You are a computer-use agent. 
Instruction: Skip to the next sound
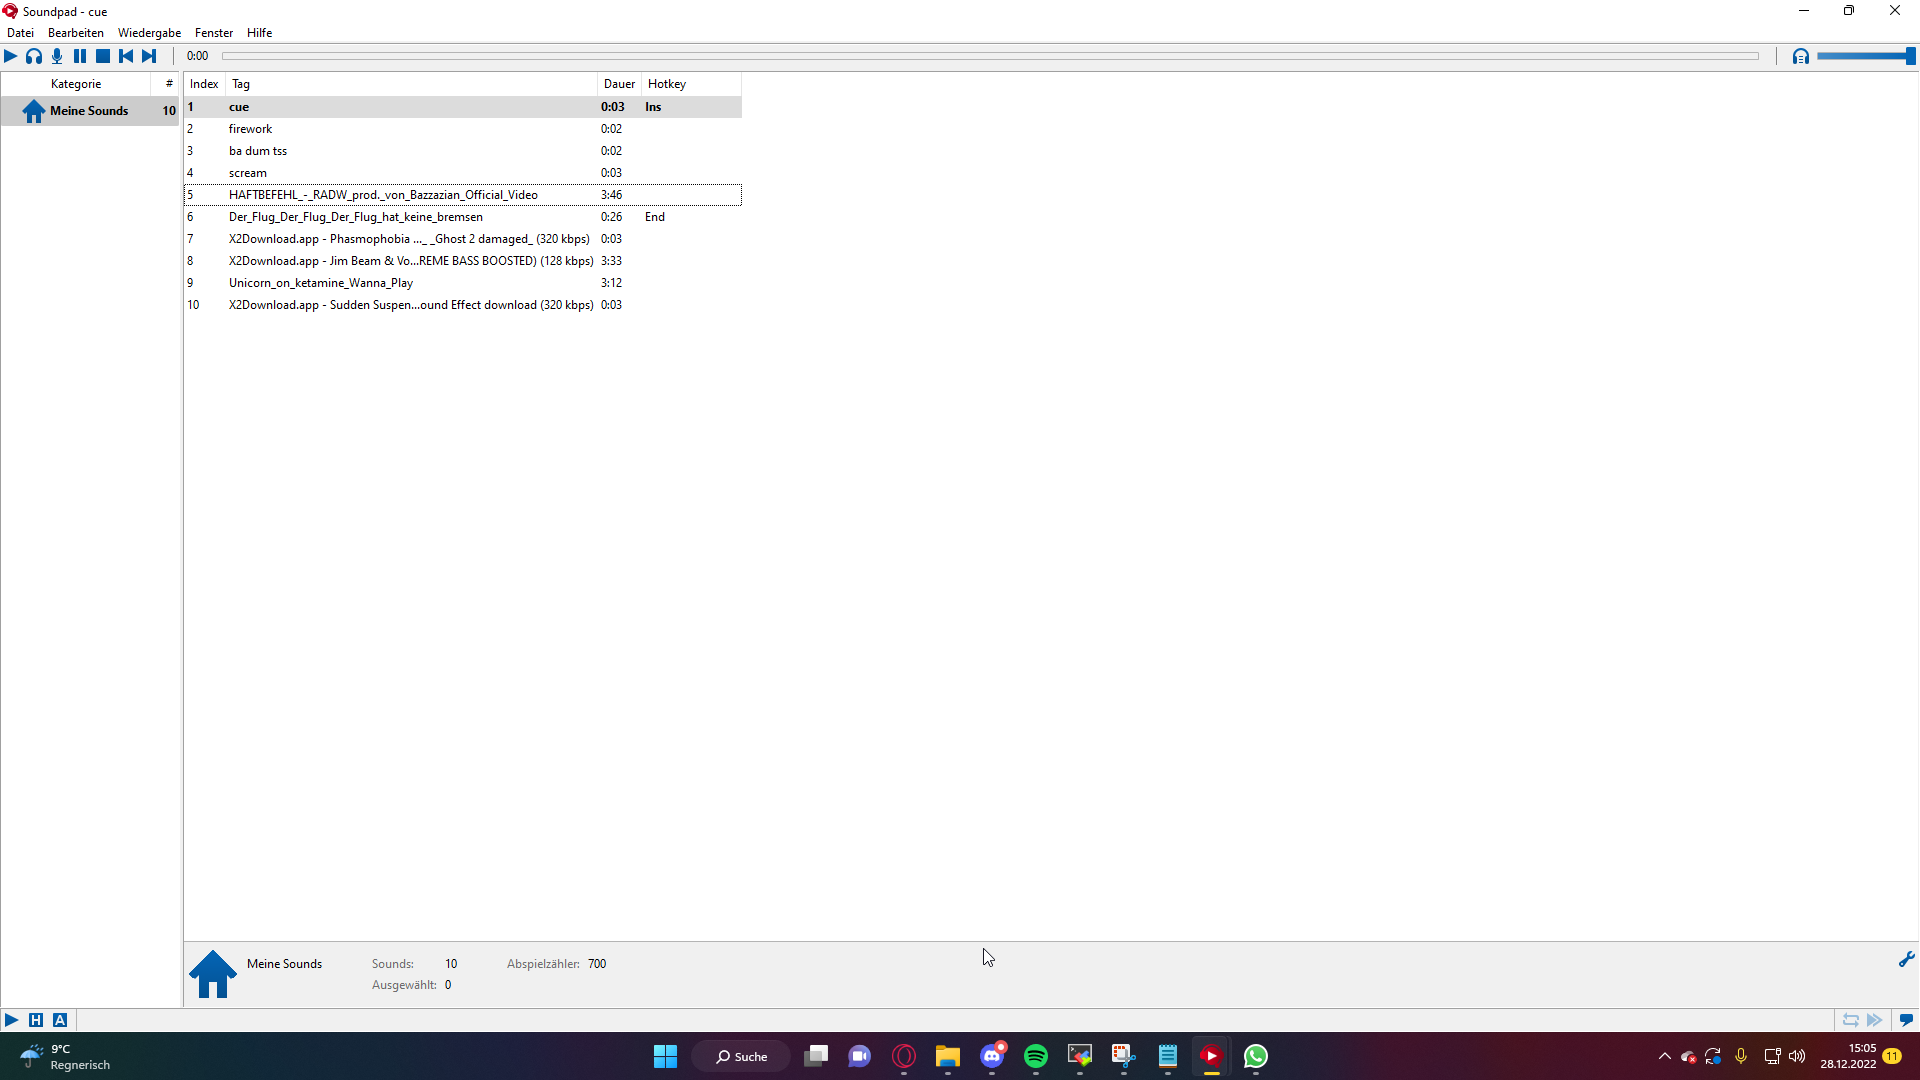[x=149, y=56]
